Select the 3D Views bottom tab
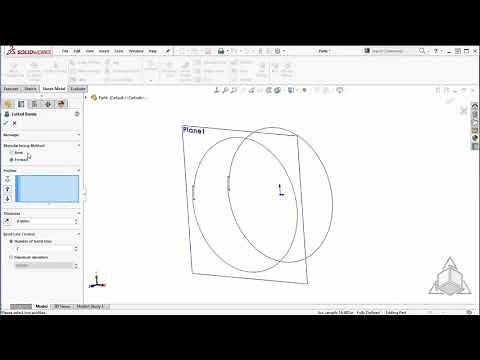Screen dimensions: 480x360 [62, 306]
